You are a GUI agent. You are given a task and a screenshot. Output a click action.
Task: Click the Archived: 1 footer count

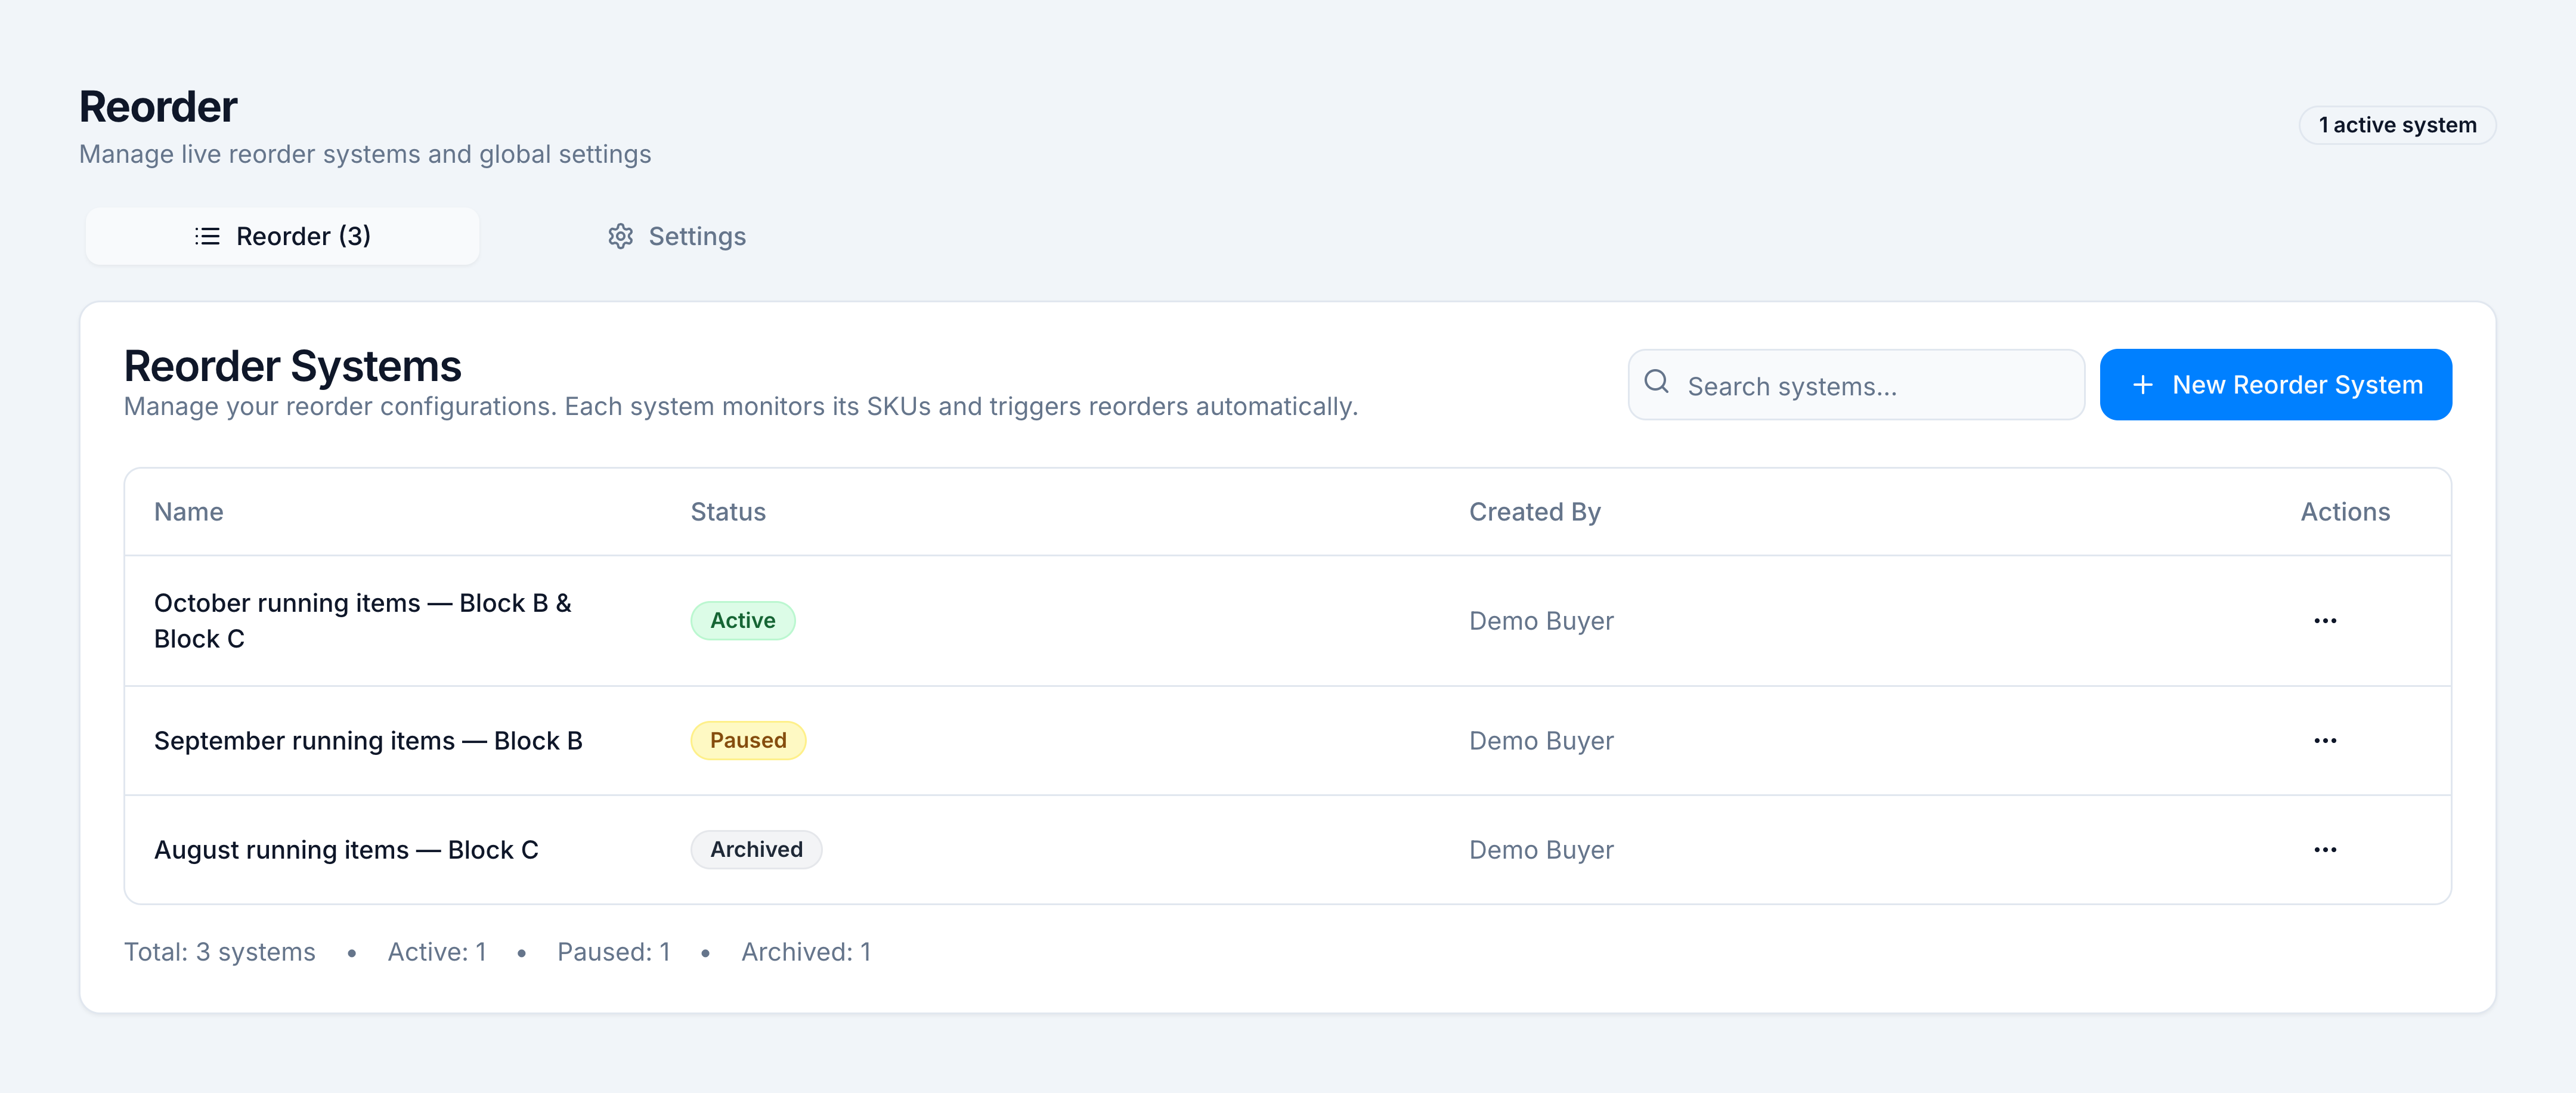pos(806,953)
